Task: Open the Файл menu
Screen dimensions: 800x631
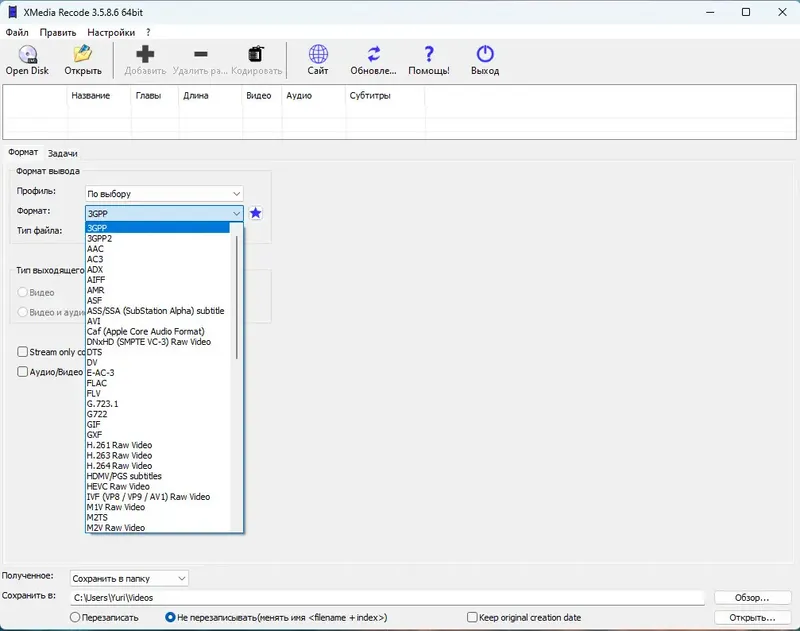Action: 17,32
